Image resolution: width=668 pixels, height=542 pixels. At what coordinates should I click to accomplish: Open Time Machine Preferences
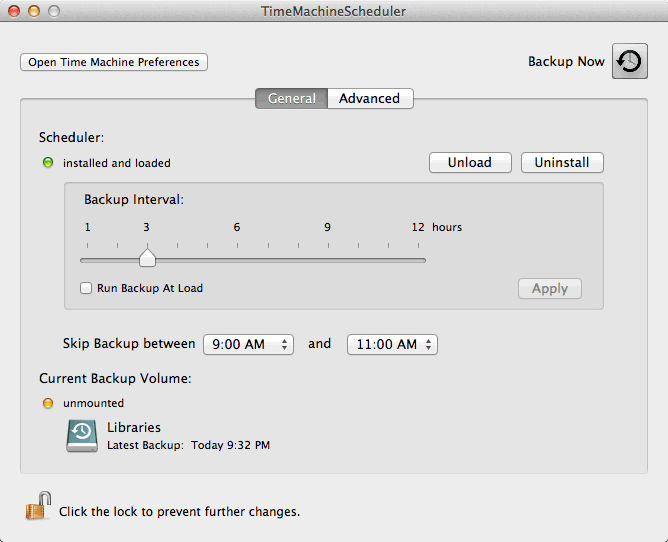coord(114,62)
